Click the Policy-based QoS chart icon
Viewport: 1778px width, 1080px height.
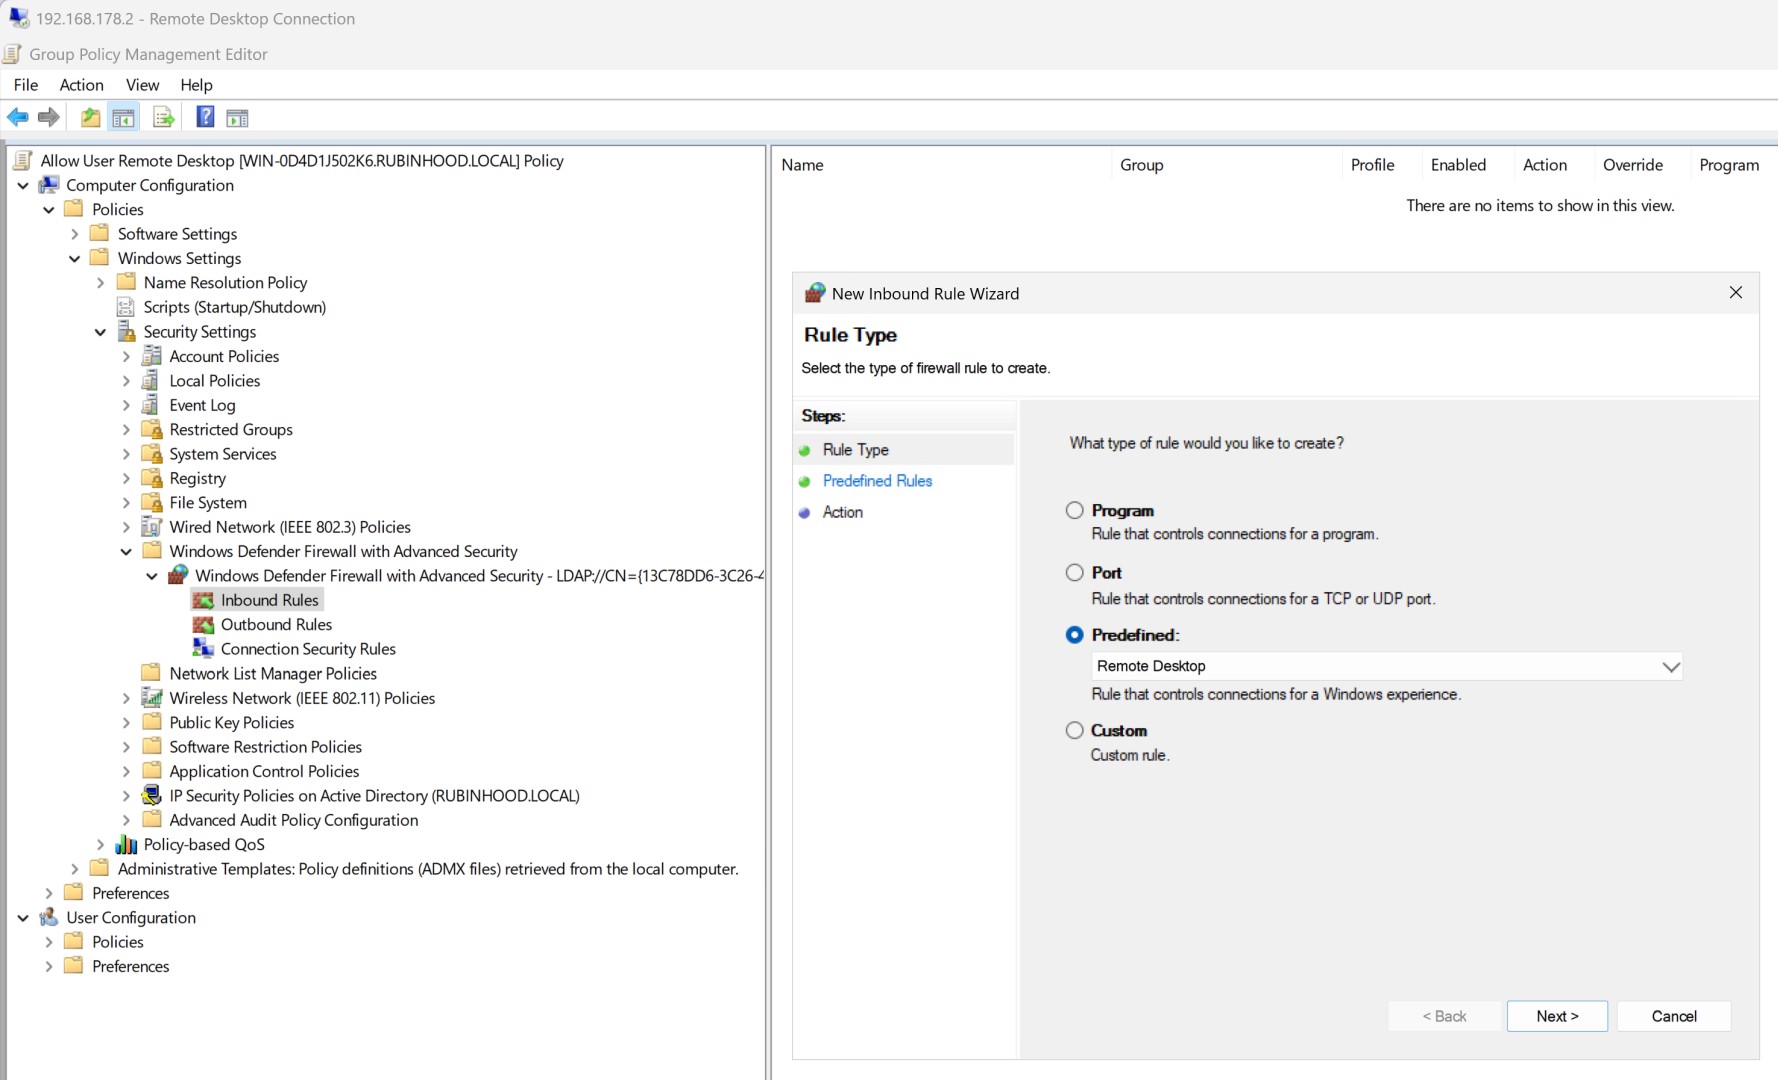coord(126,844)
